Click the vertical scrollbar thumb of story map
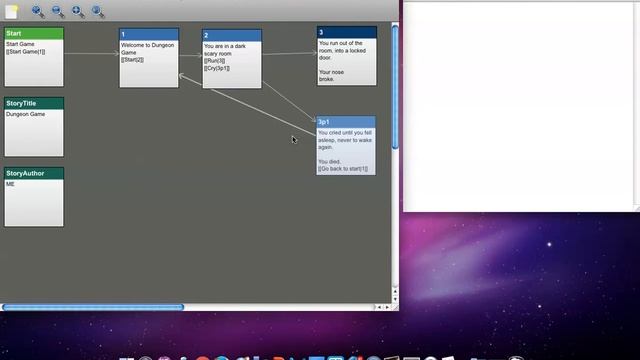 [395, 87]
